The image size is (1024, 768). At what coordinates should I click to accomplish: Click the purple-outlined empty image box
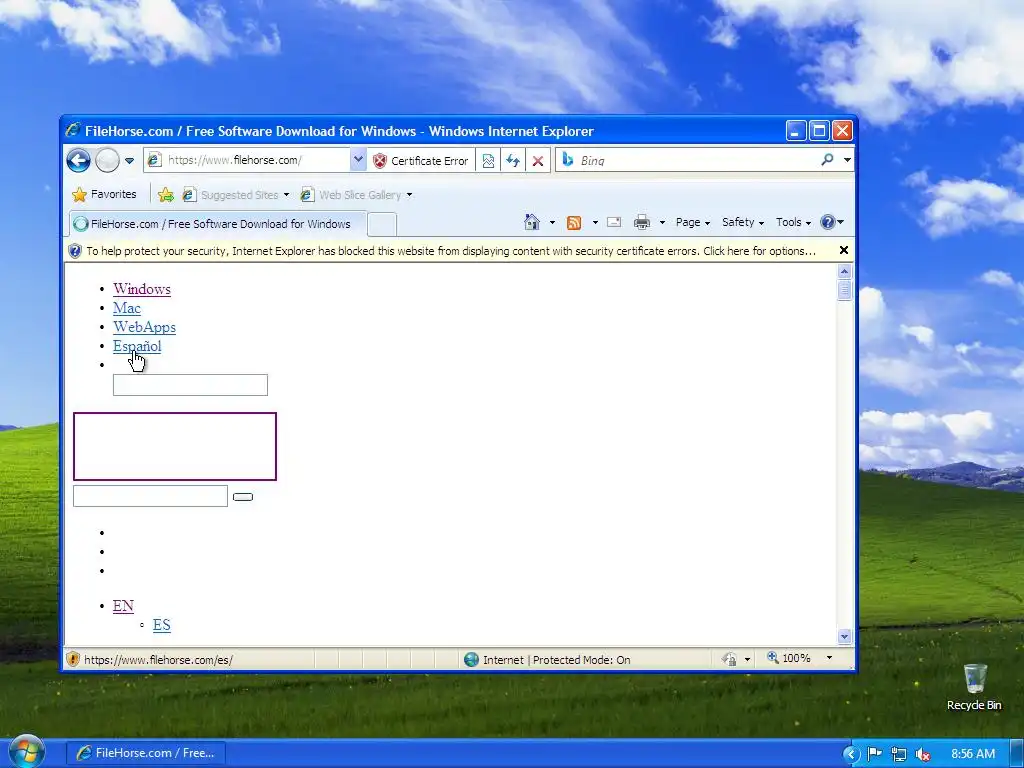tap(175, 446)
